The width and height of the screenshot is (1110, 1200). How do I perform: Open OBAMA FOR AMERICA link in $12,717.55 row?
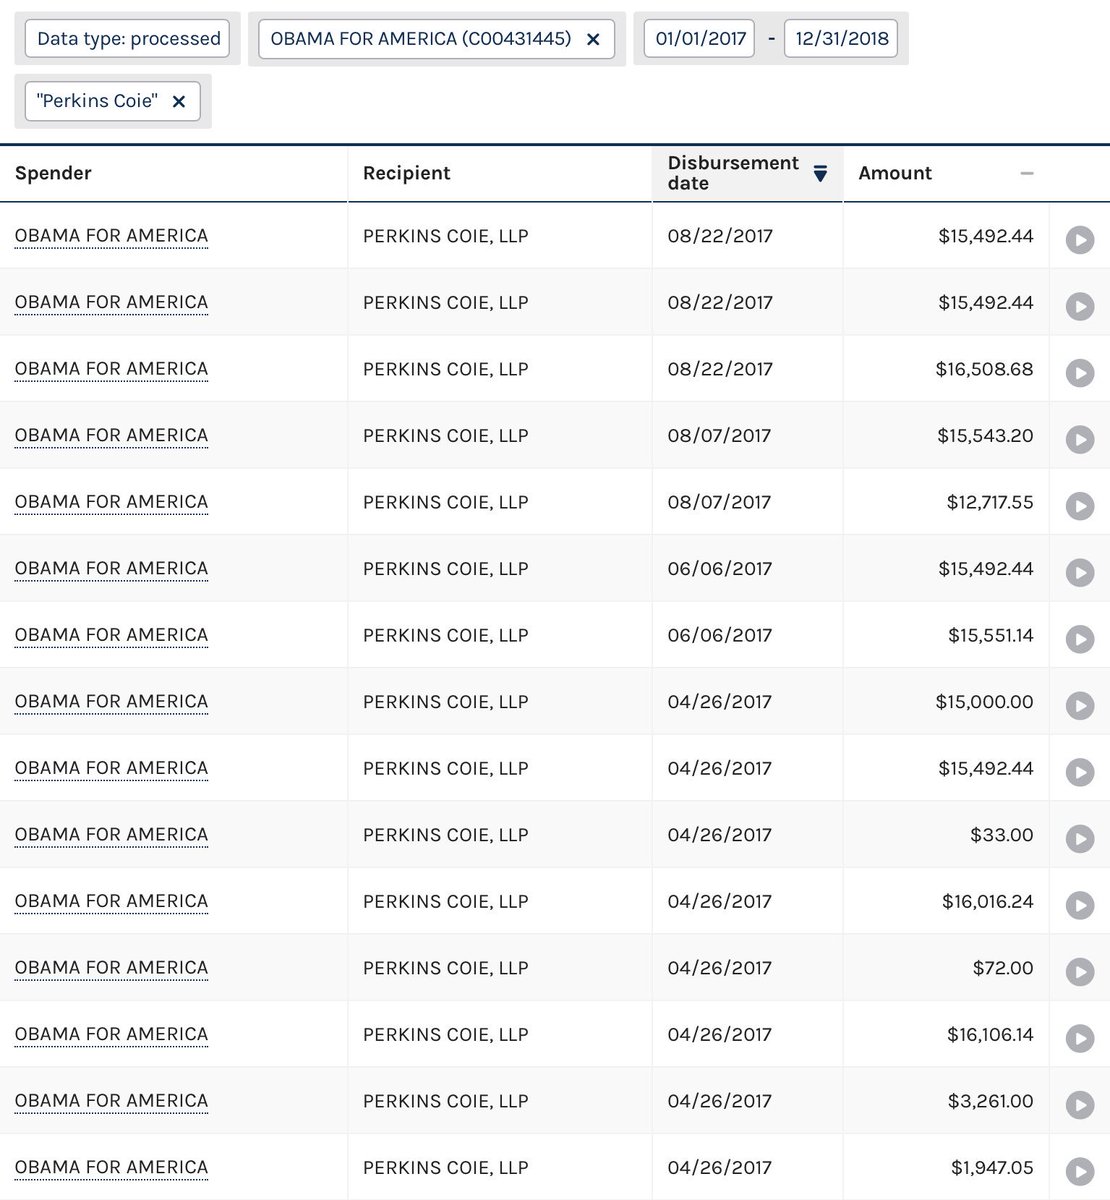pos(112,502)
